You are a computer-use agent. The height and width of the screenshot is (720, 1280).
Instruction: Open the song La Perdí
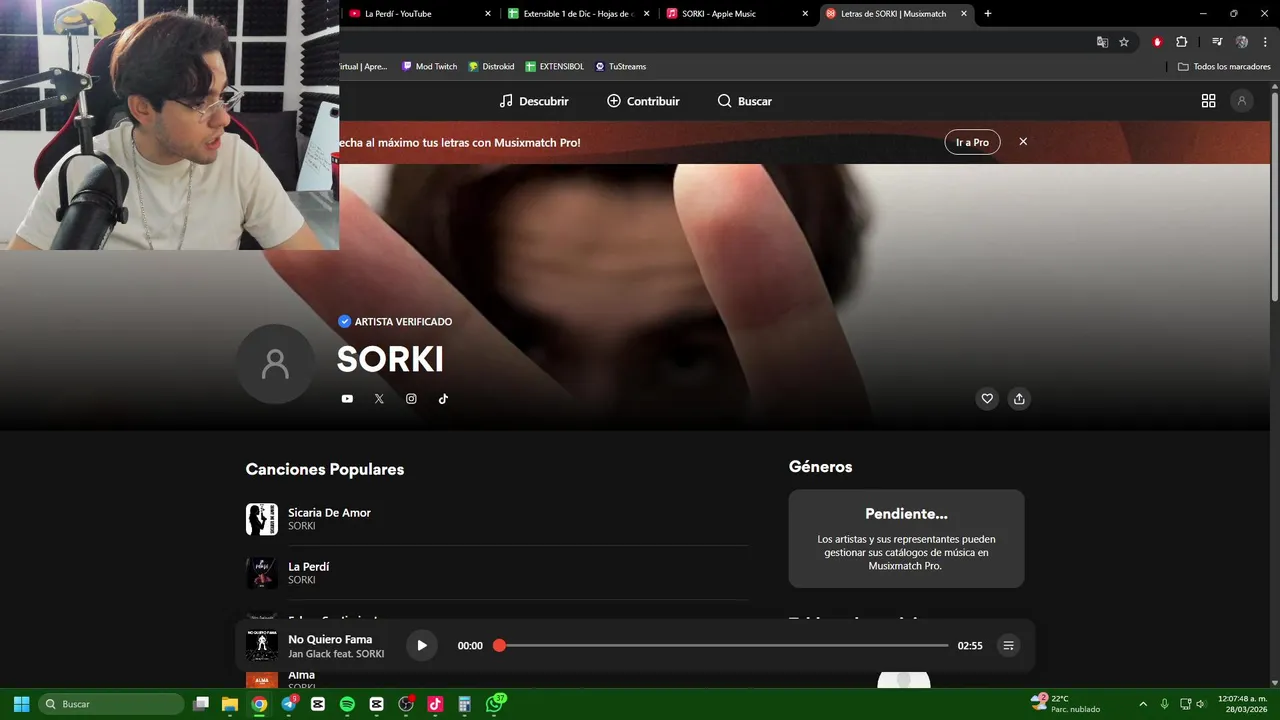click(x=308, y=567)
